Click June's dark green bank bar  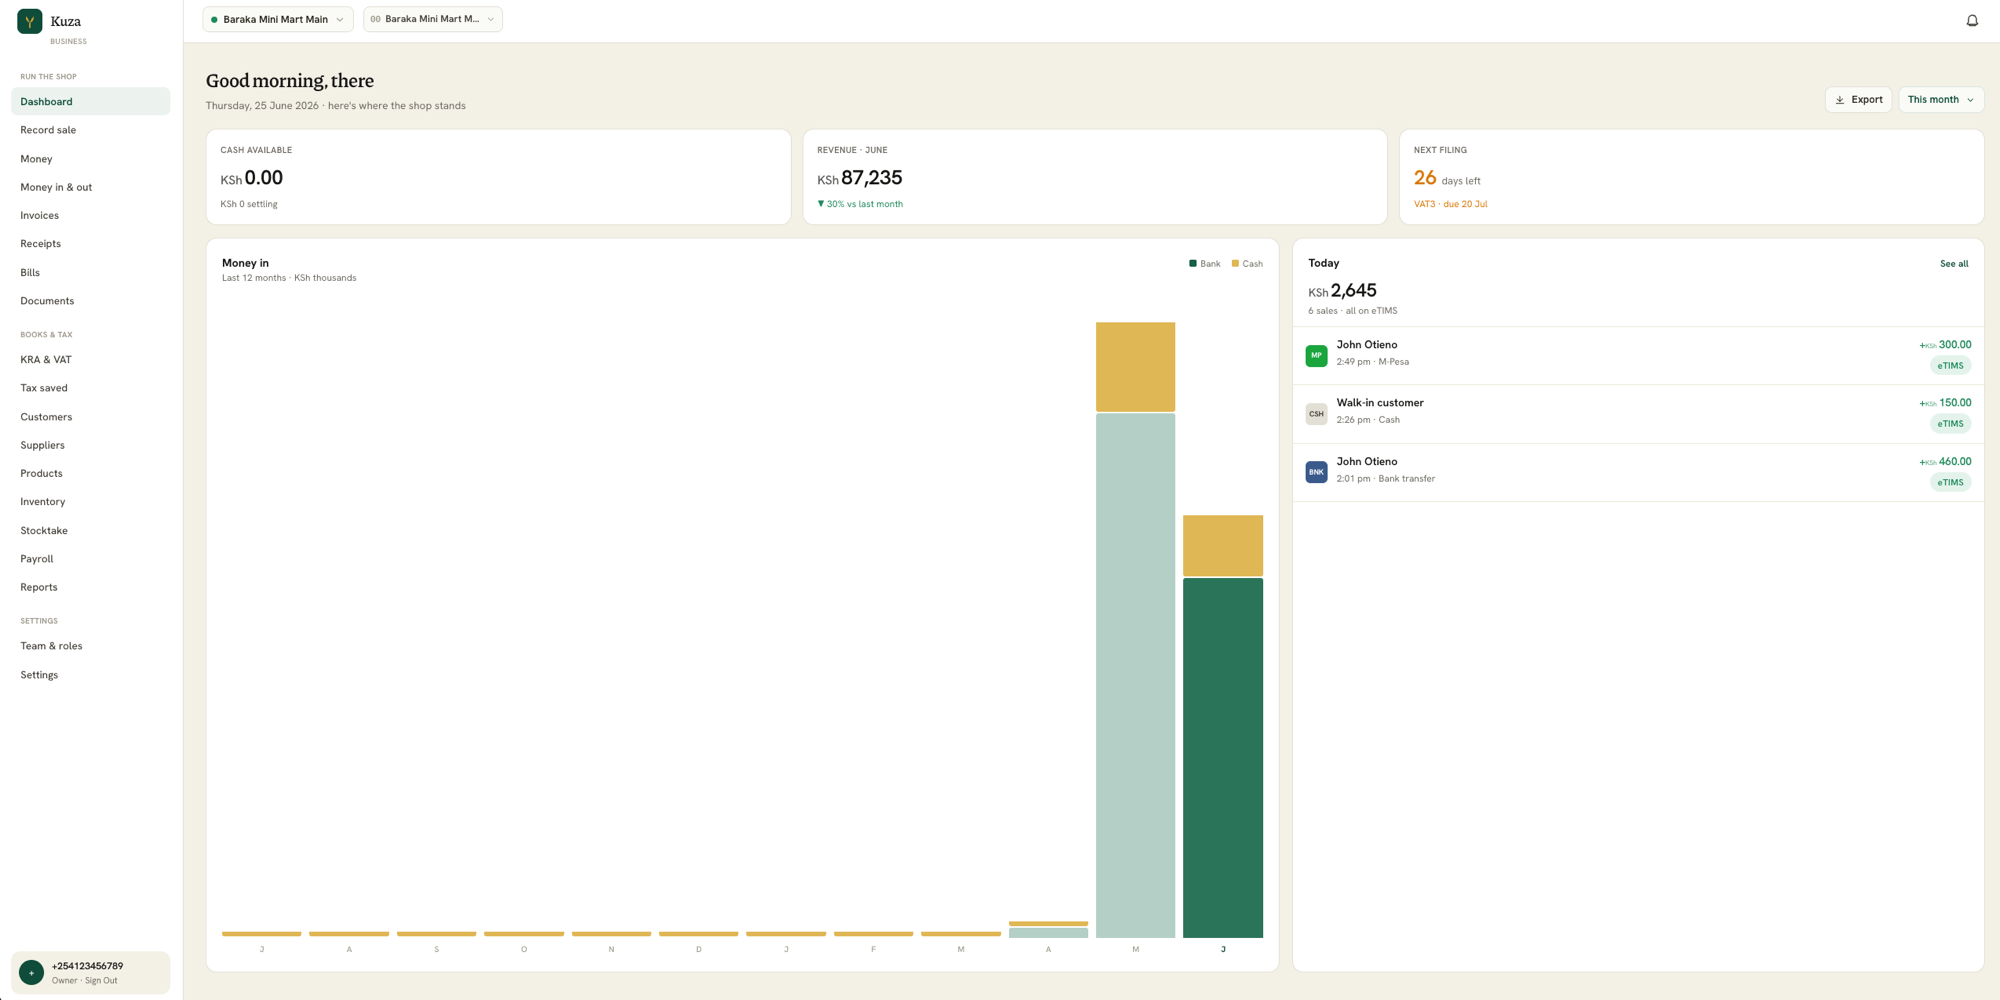(1223, 758)
